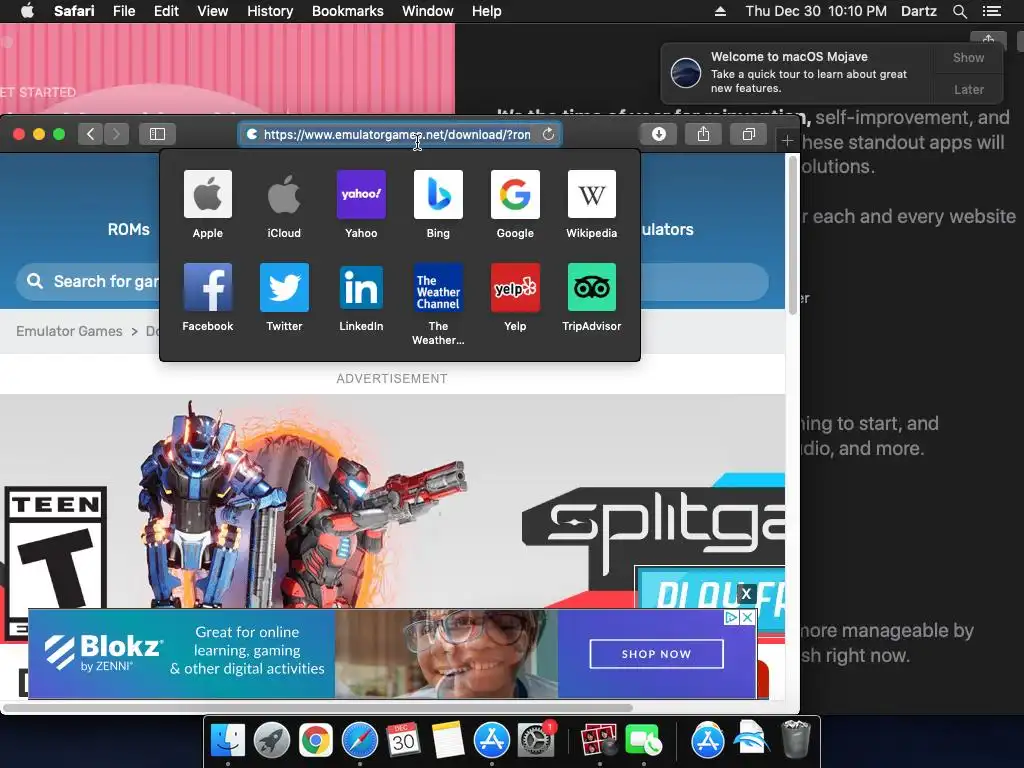Open Finder from the Dock
This screenshot has width=1024, height=768.
tap(227, 741)
